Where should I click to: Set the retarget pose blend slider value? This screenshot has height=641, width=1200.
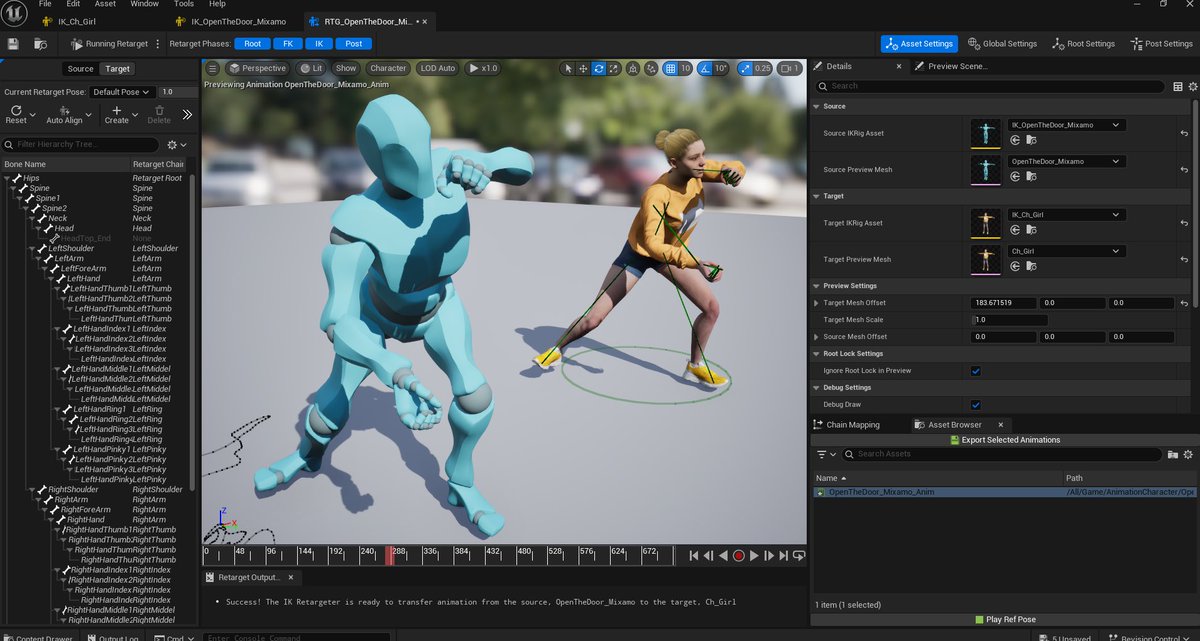[x=177, y=92]
